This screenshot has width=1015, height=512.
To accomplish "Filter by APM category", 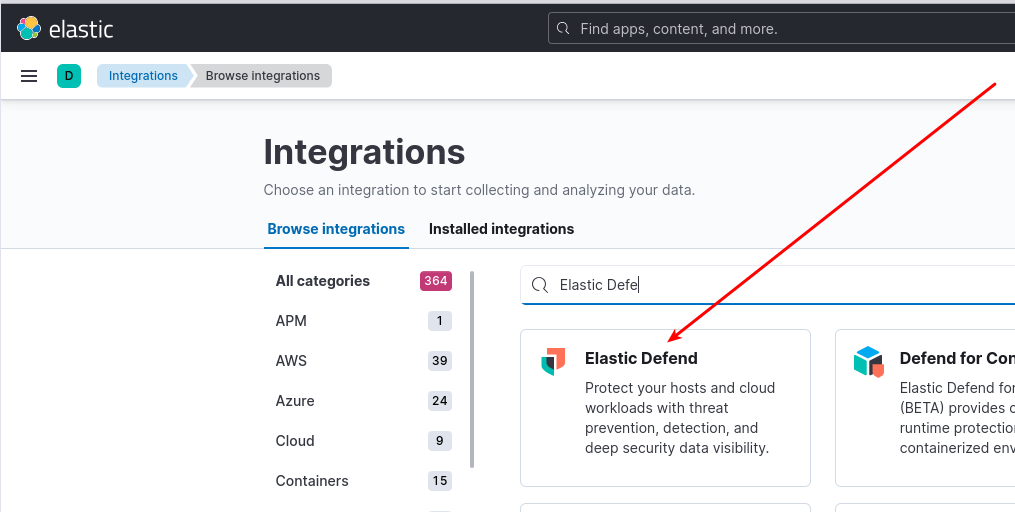I will point(291,321).
